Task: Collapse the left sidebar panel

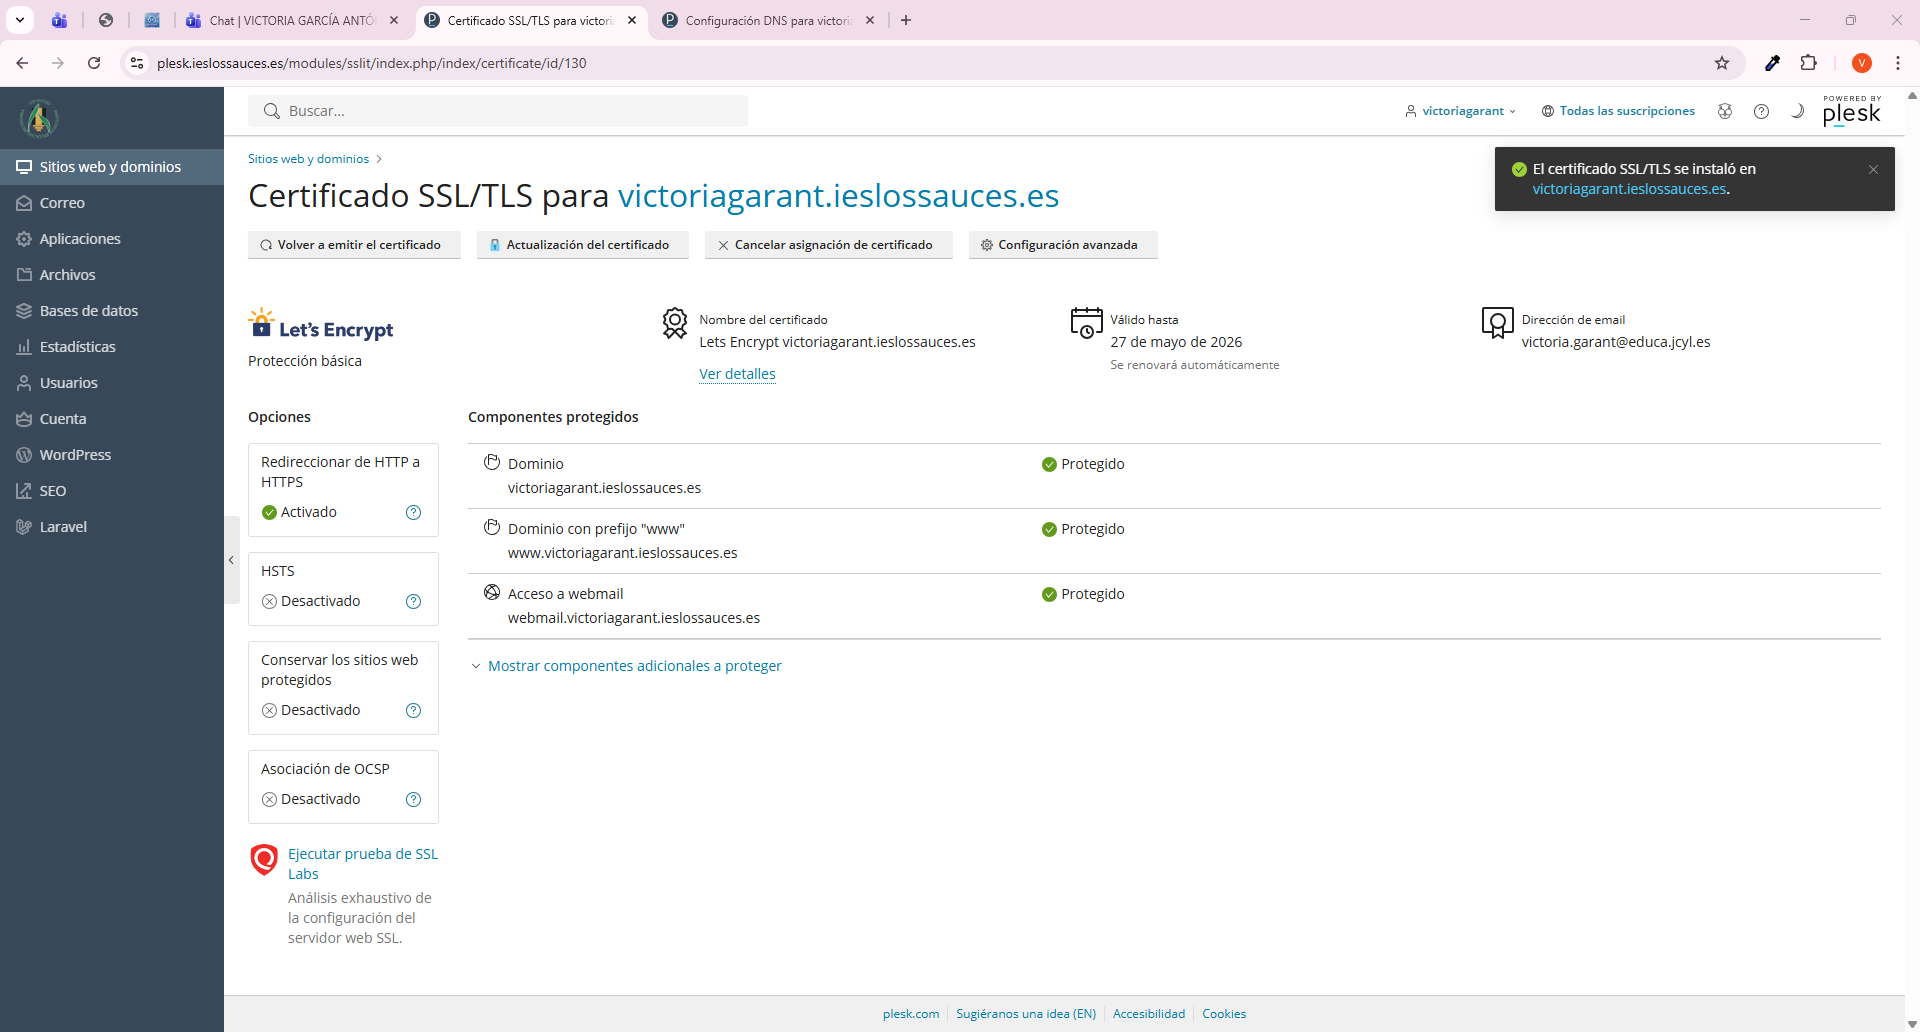Action: (231, 560)
